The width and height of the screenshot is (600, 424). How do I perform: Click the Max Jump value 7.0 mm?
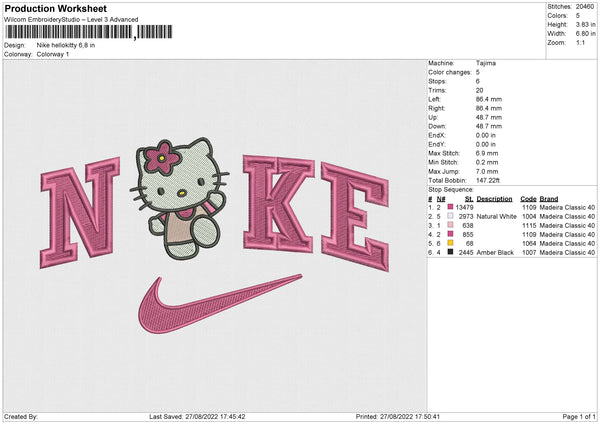(487, 171)
